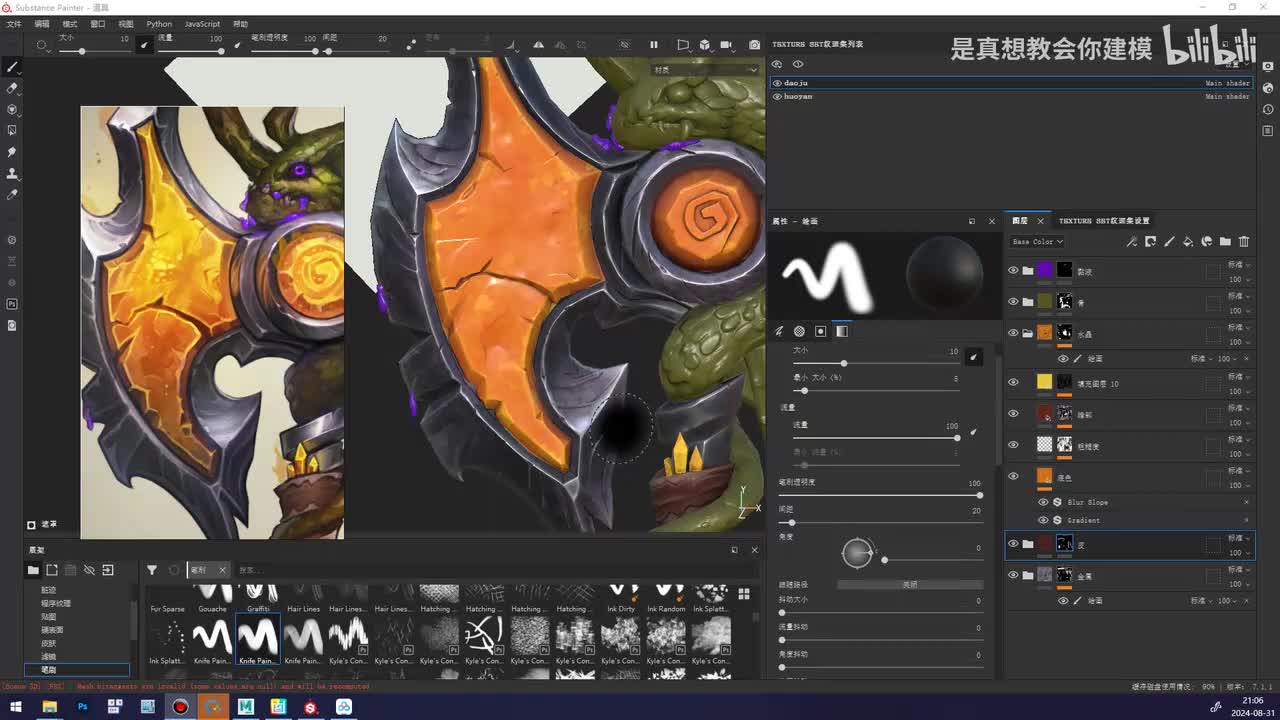The height and width of the screenshot is (720, 1280).
Task: Select the Smudge tool
Action: click(x=13, y=152)
